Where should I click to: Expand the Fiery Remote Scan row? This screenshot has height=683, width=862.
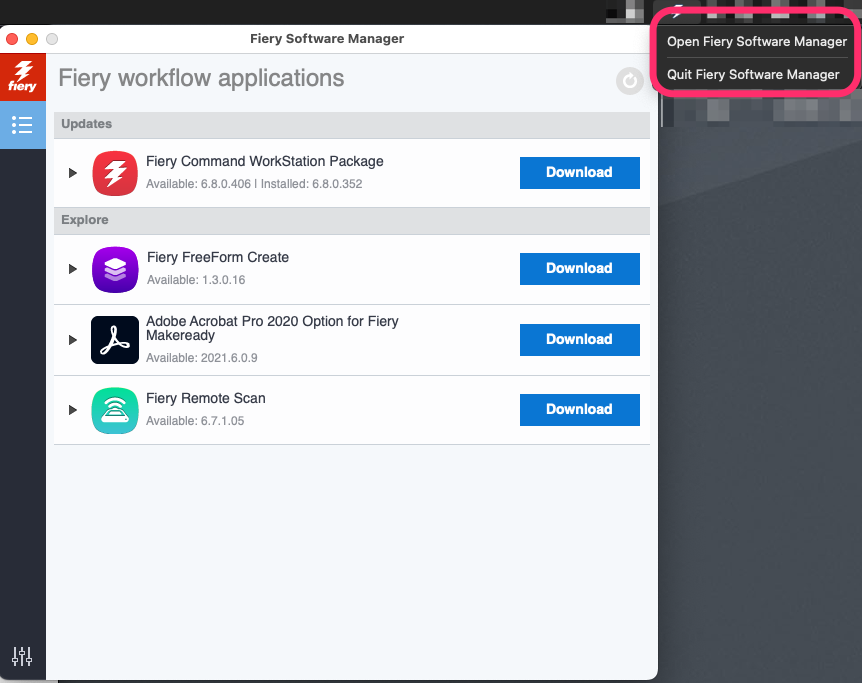72,410
